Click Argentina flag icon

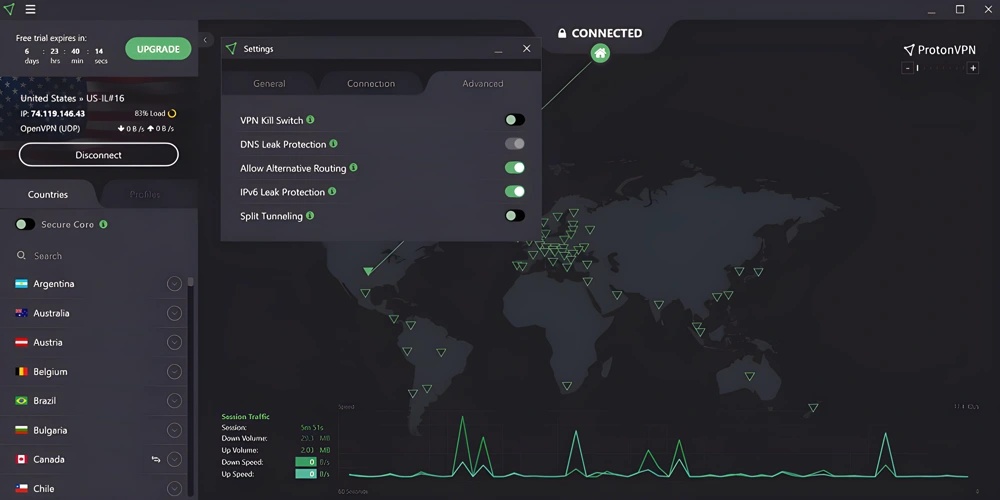tap(21, 284)
